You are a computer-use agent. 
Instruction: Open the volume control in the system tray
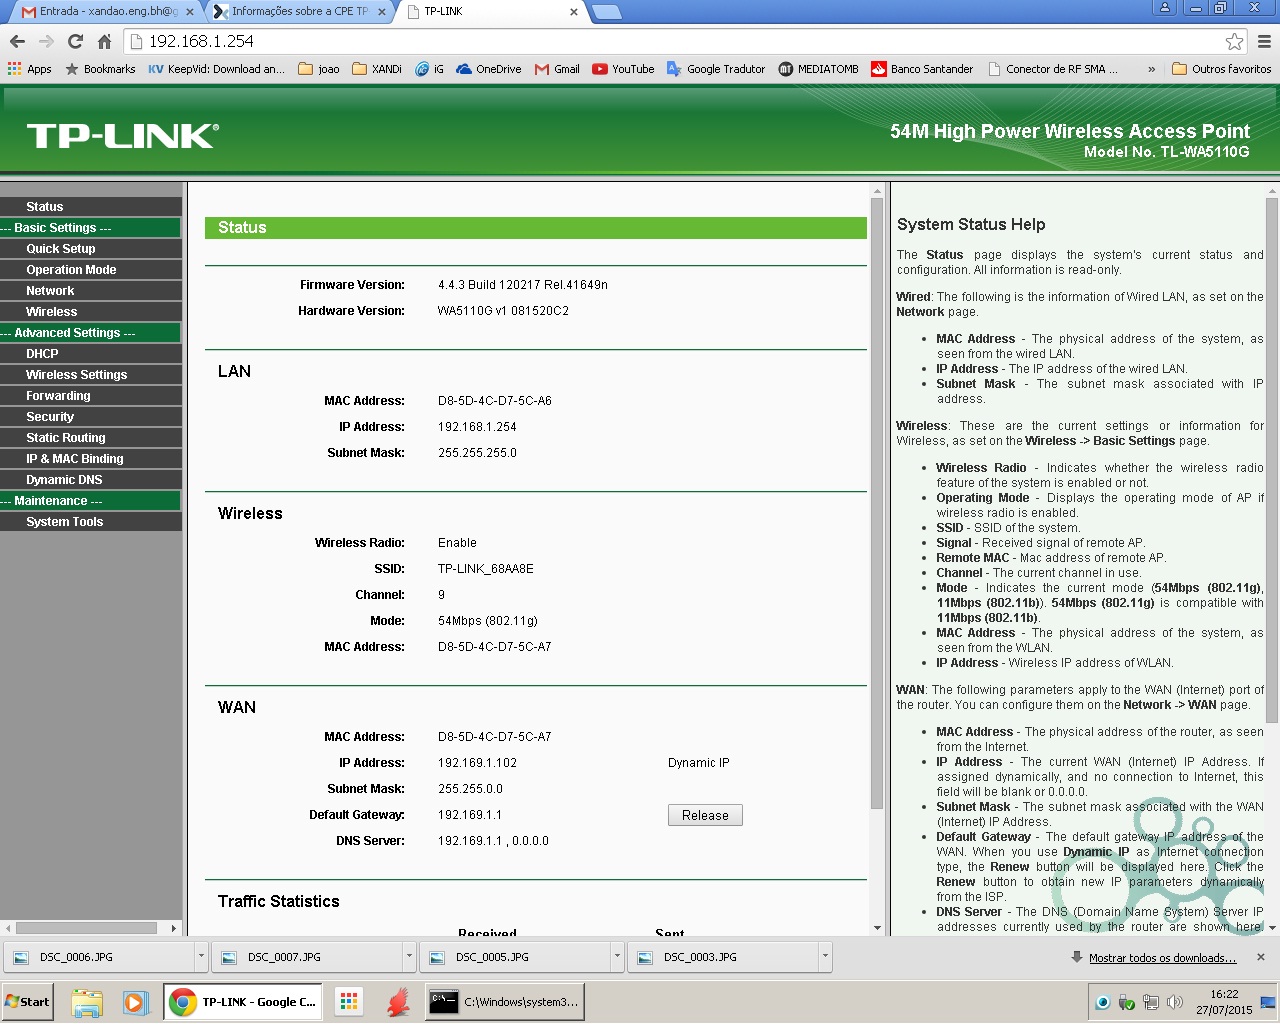1175,1002
